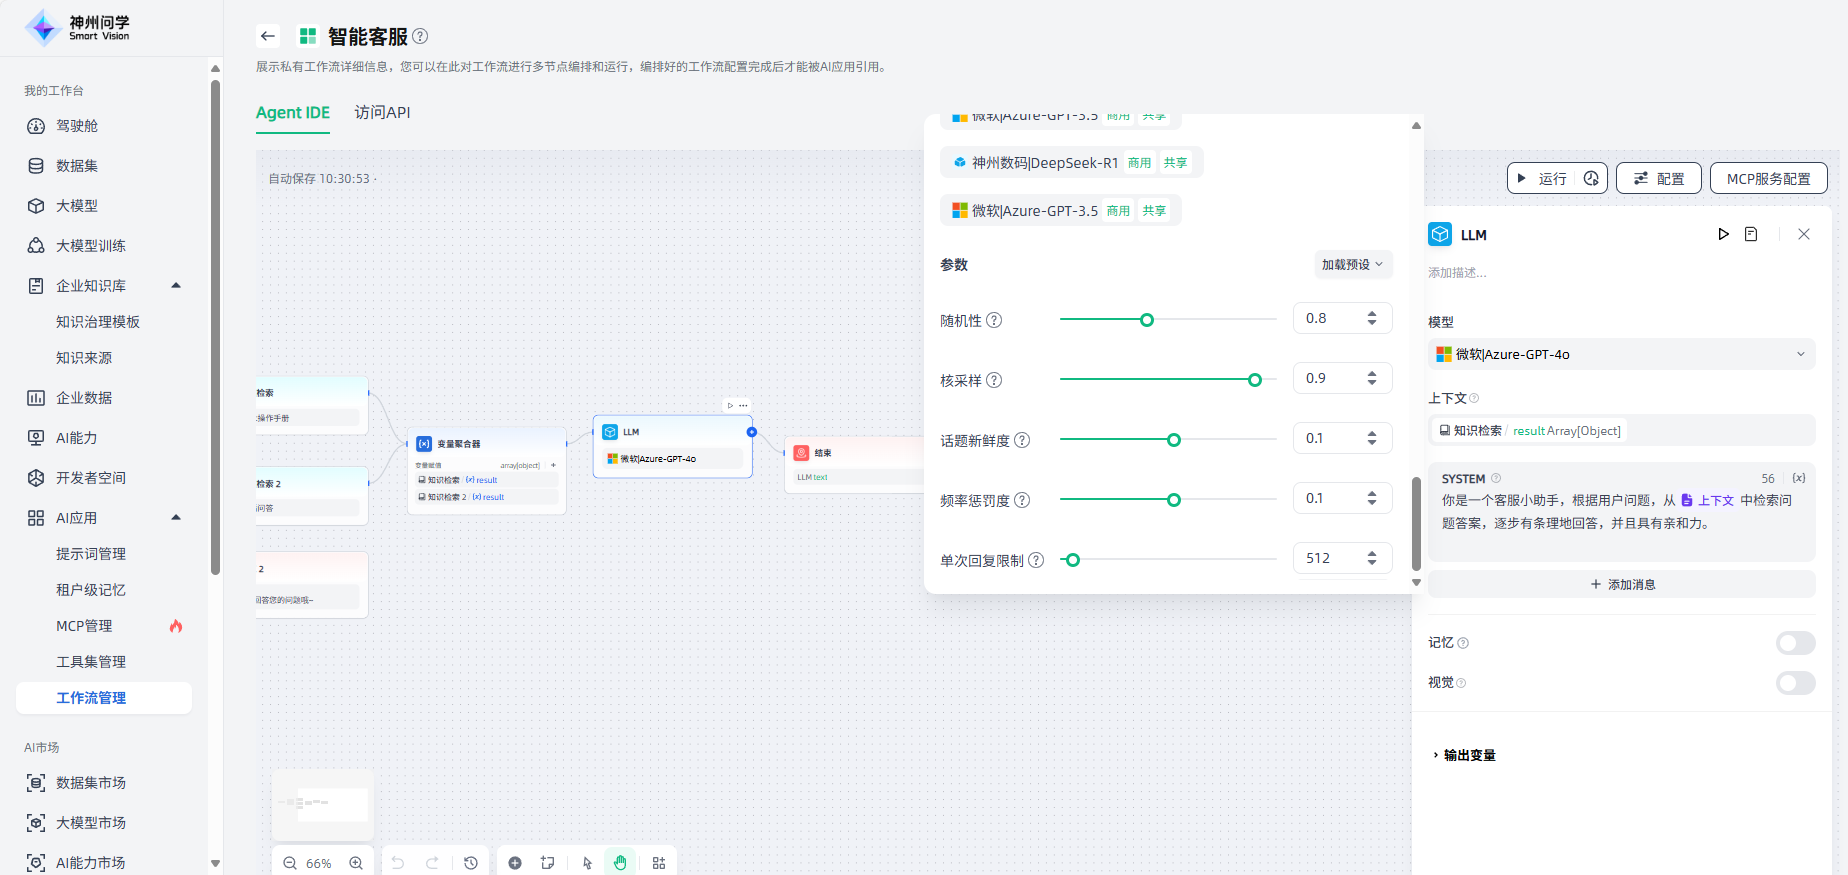
Task: Click the 频率惩罚度 value field 0.1
Action: pos(1343,498)
